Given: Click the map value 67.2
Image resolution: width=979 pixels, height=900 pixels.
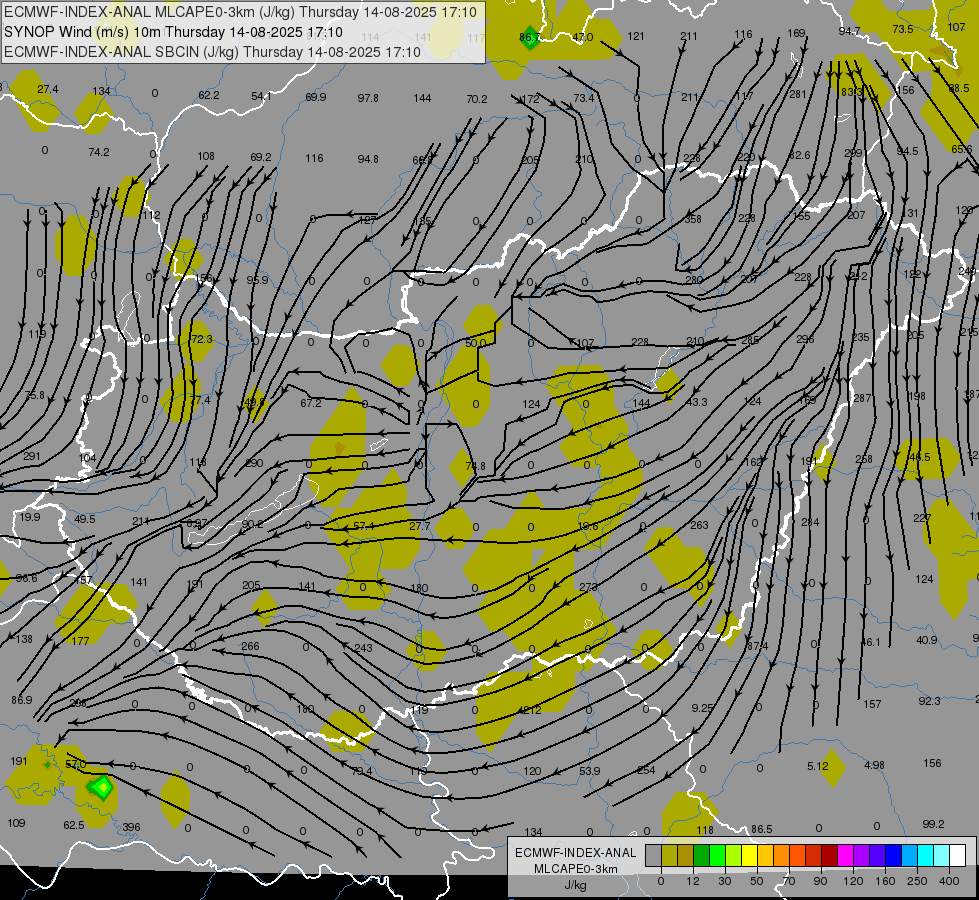Looking at the screenshot, I should point(310,403).
